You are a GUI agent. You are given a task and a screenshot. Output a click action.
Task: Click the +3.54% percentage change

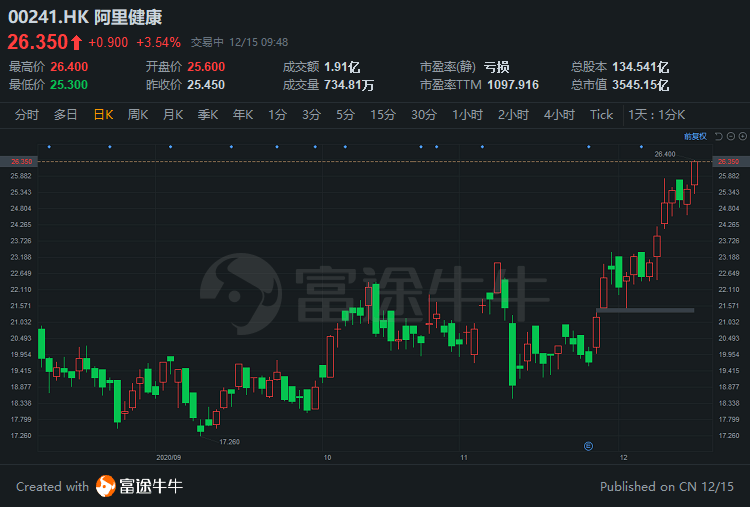click(x=158, y=43)
